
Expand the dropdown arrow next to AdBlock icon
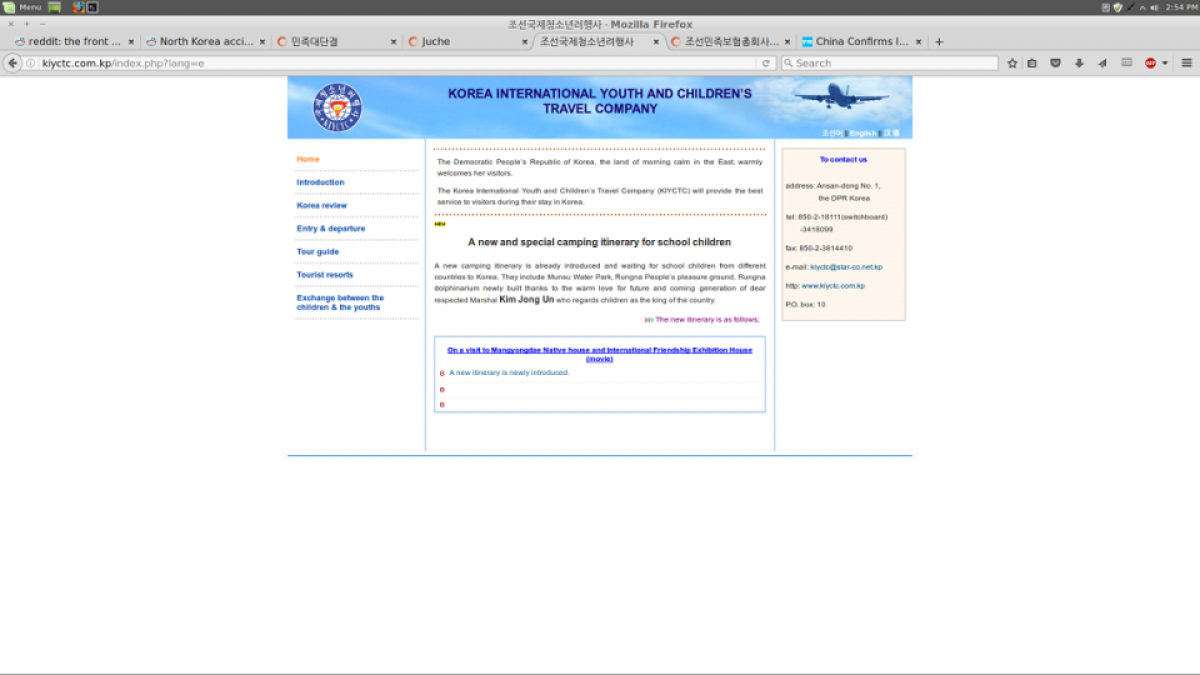[x=1165, y=62]
